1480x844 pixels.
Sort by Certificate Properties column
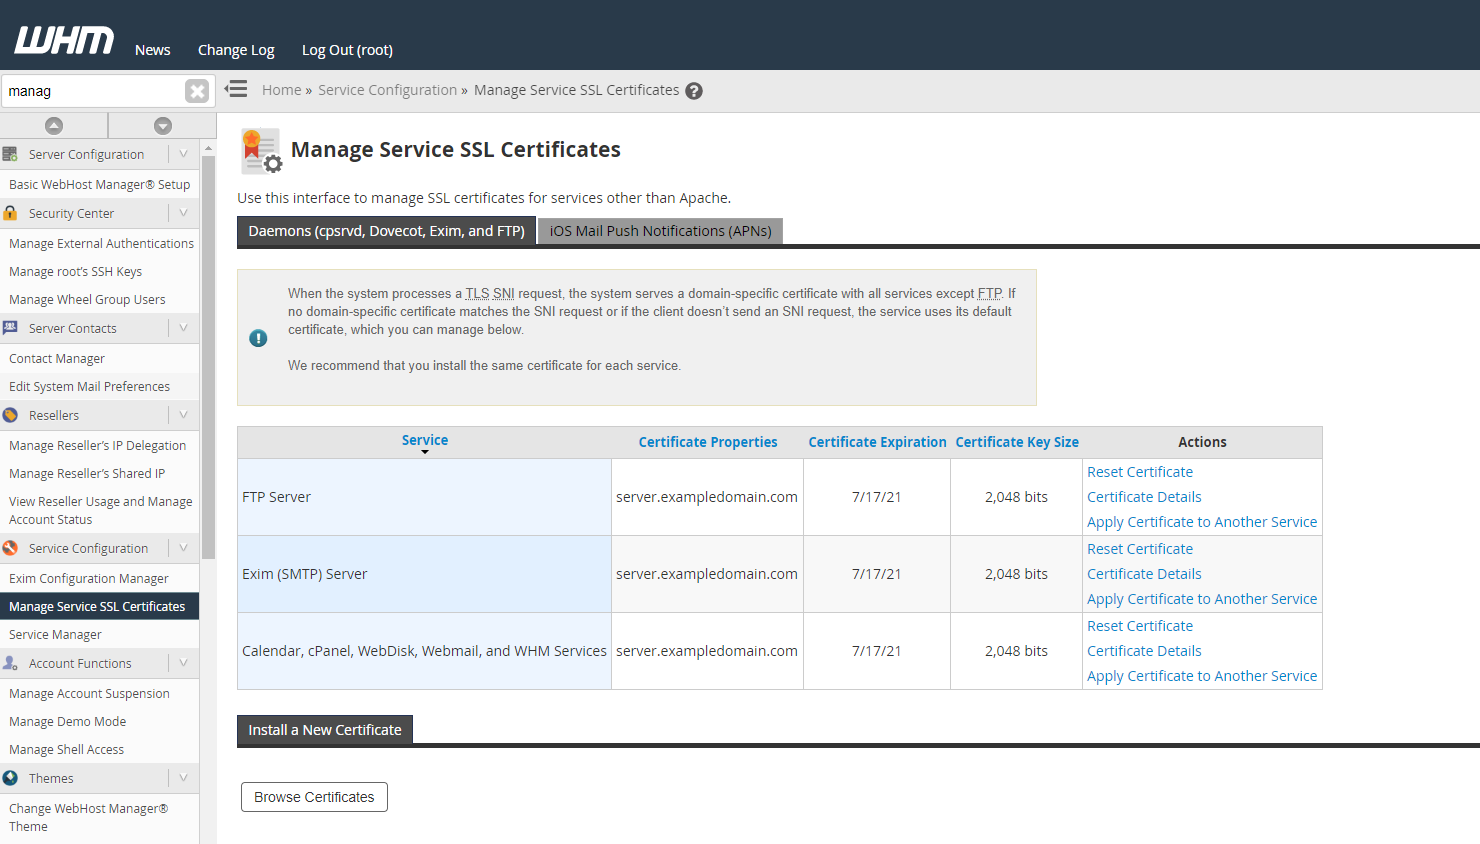point(708,442)
